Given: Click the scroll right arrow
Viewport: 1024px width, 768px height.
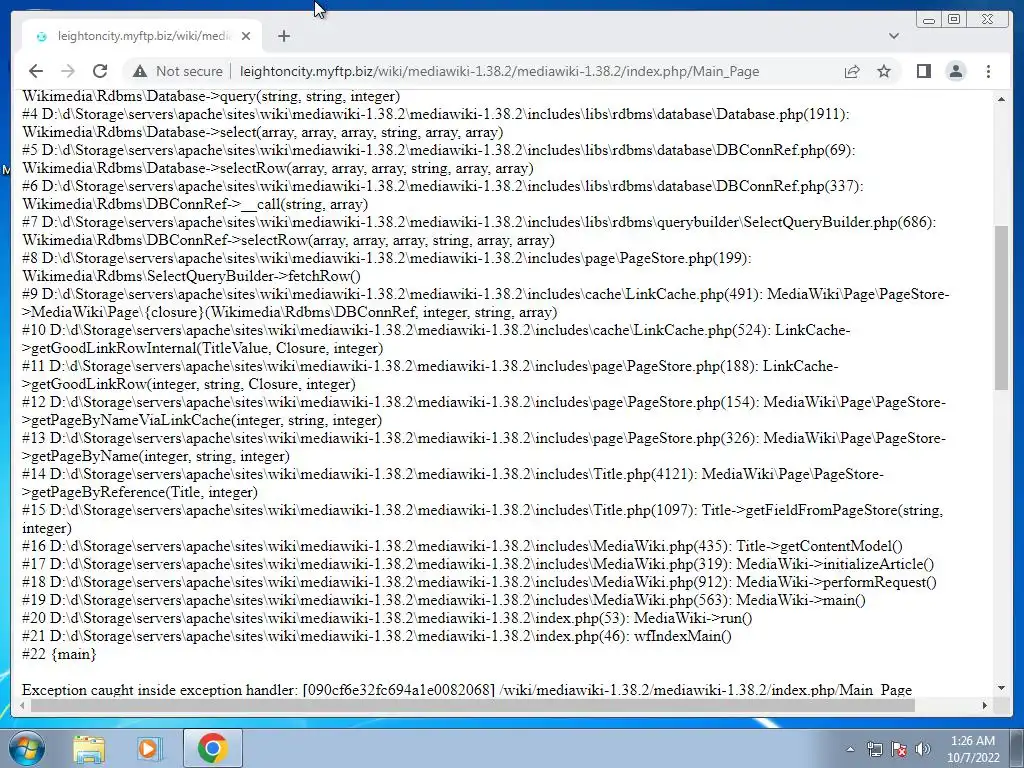Looking at the screenshot, I should tap(985, 705).
